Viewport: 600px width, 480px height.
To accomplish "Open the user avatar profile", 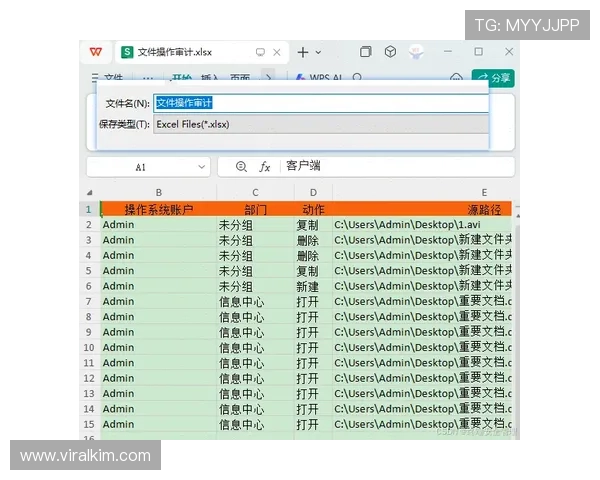I will (416, 51).
